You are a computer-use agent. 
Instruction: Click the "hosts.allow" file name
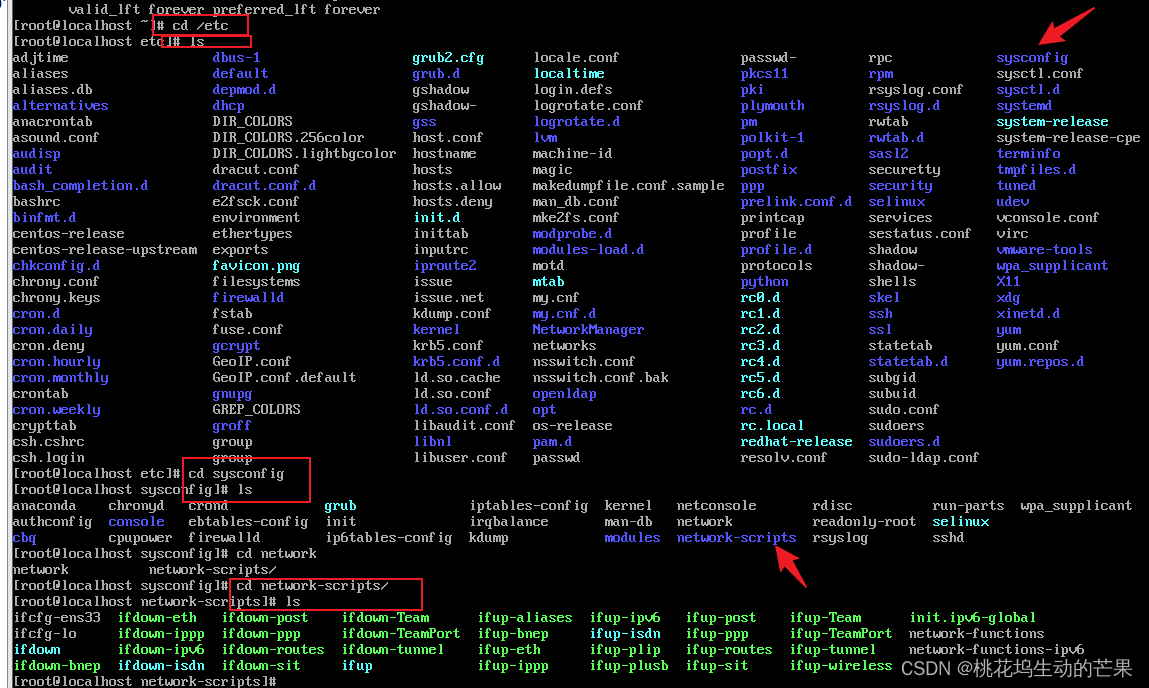click(457, 185)
